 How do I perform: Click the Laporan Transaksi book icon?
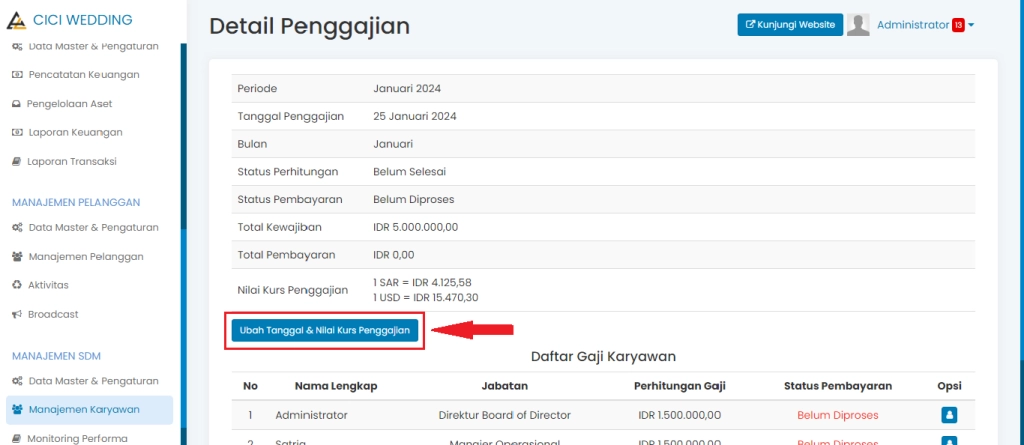click(17, 162)
